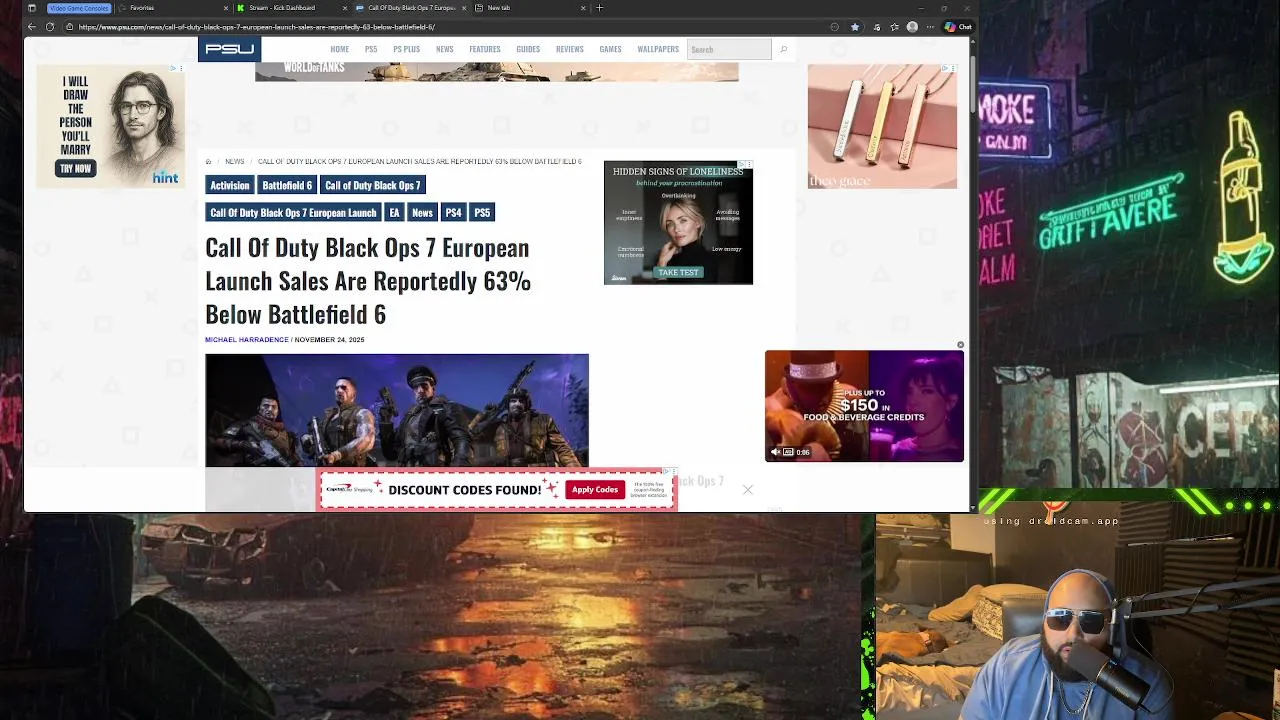Open the HOME menu item

(339, 49)
